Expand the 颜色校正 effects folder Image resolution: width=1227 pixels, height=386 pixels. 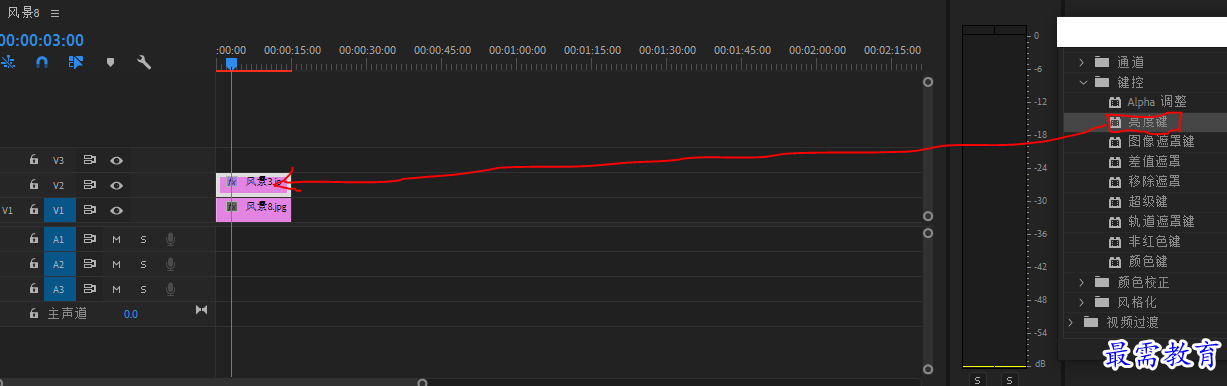point(1082,282)
